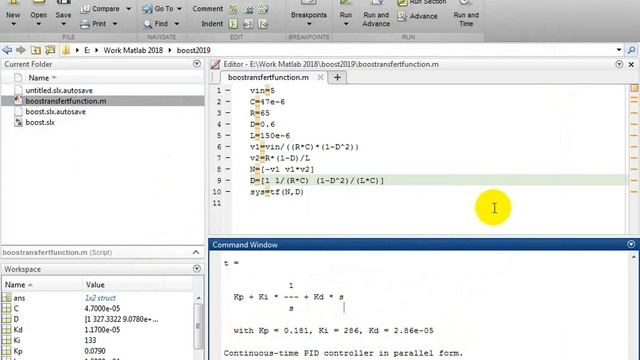The width and height of the screenshot is (640, 360).
Task: Collapse the file details panel chevron
Action: [x=196, y=252]
